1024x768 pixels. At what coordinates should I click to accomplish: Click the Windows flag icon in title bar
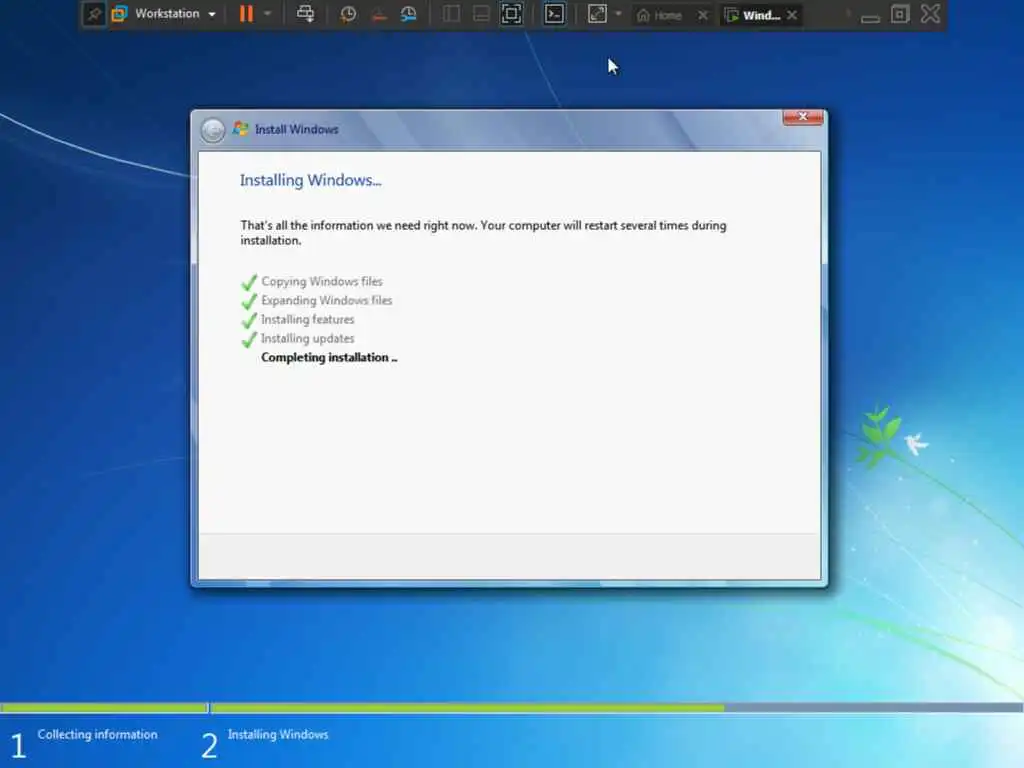(241, 129)
